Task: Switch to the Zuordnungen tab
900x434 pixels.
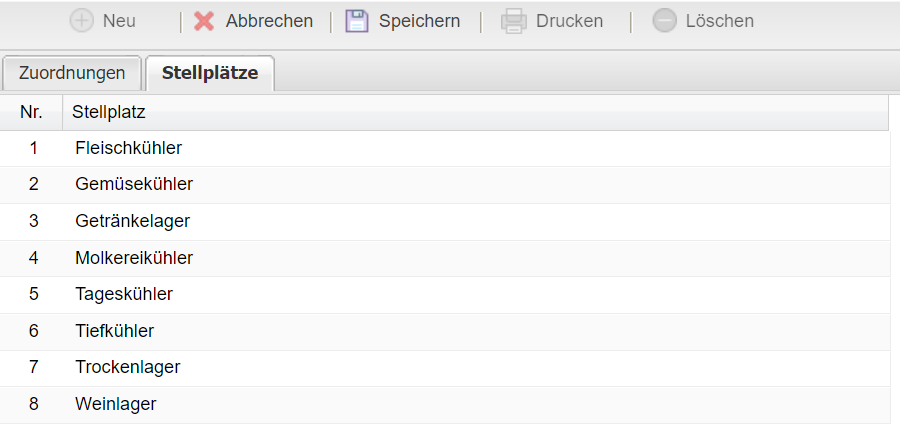Action: (x=72, y=73)
